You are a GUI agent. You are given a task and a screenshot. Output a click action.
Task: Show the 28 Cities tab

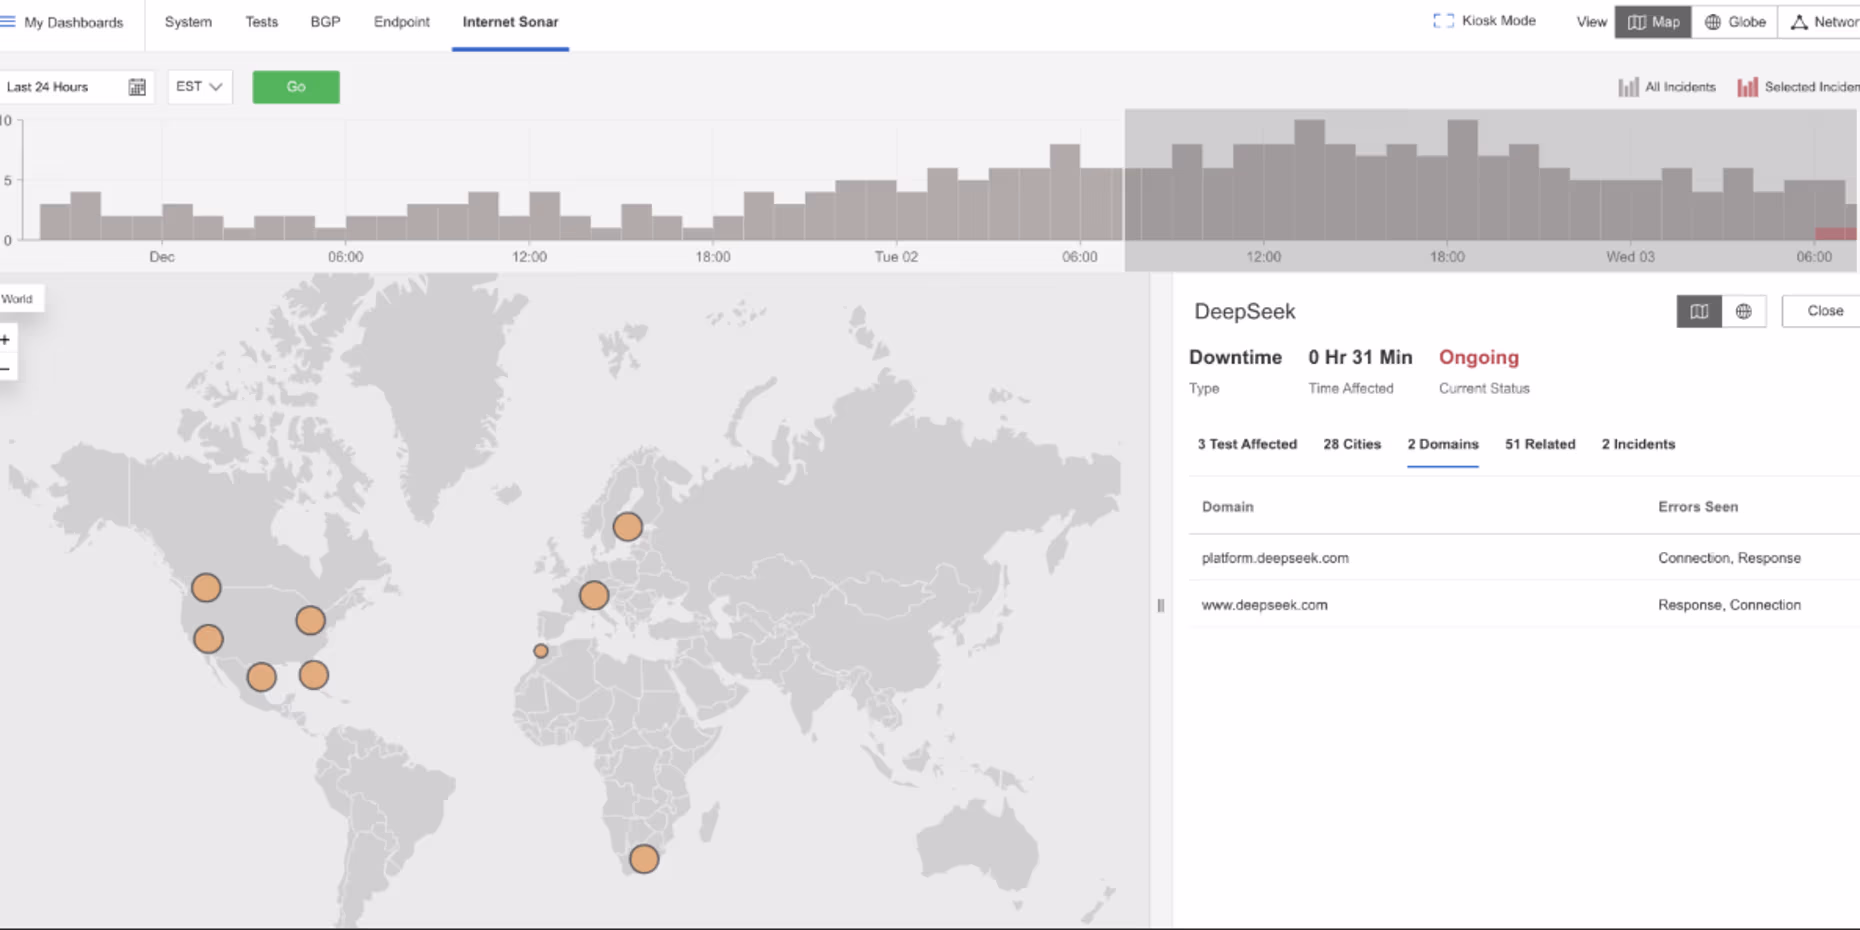pyautogui.click(x=1352, y=444)
